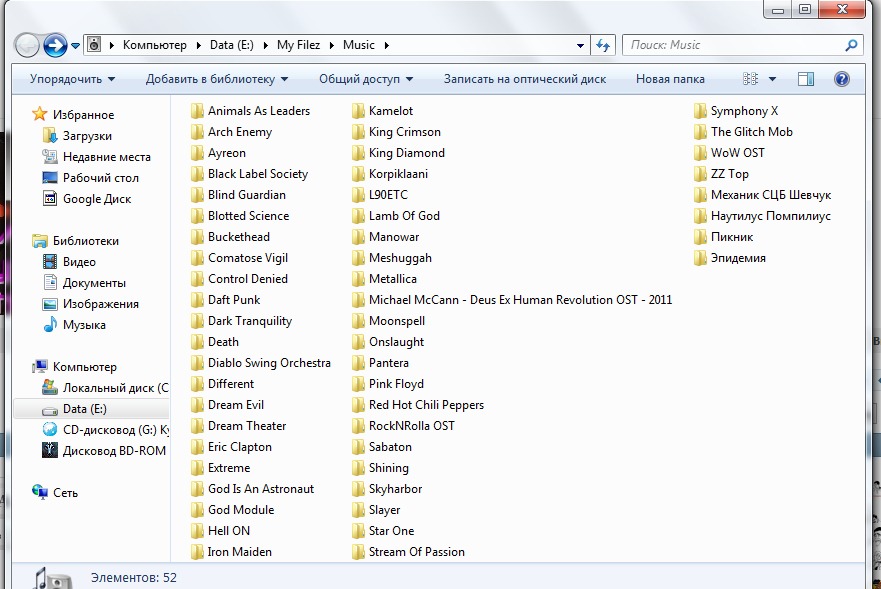Viewport: 881px width, 589px height.
Task: Open the Добавить в библиотеку menu
Action: [217, 79]
